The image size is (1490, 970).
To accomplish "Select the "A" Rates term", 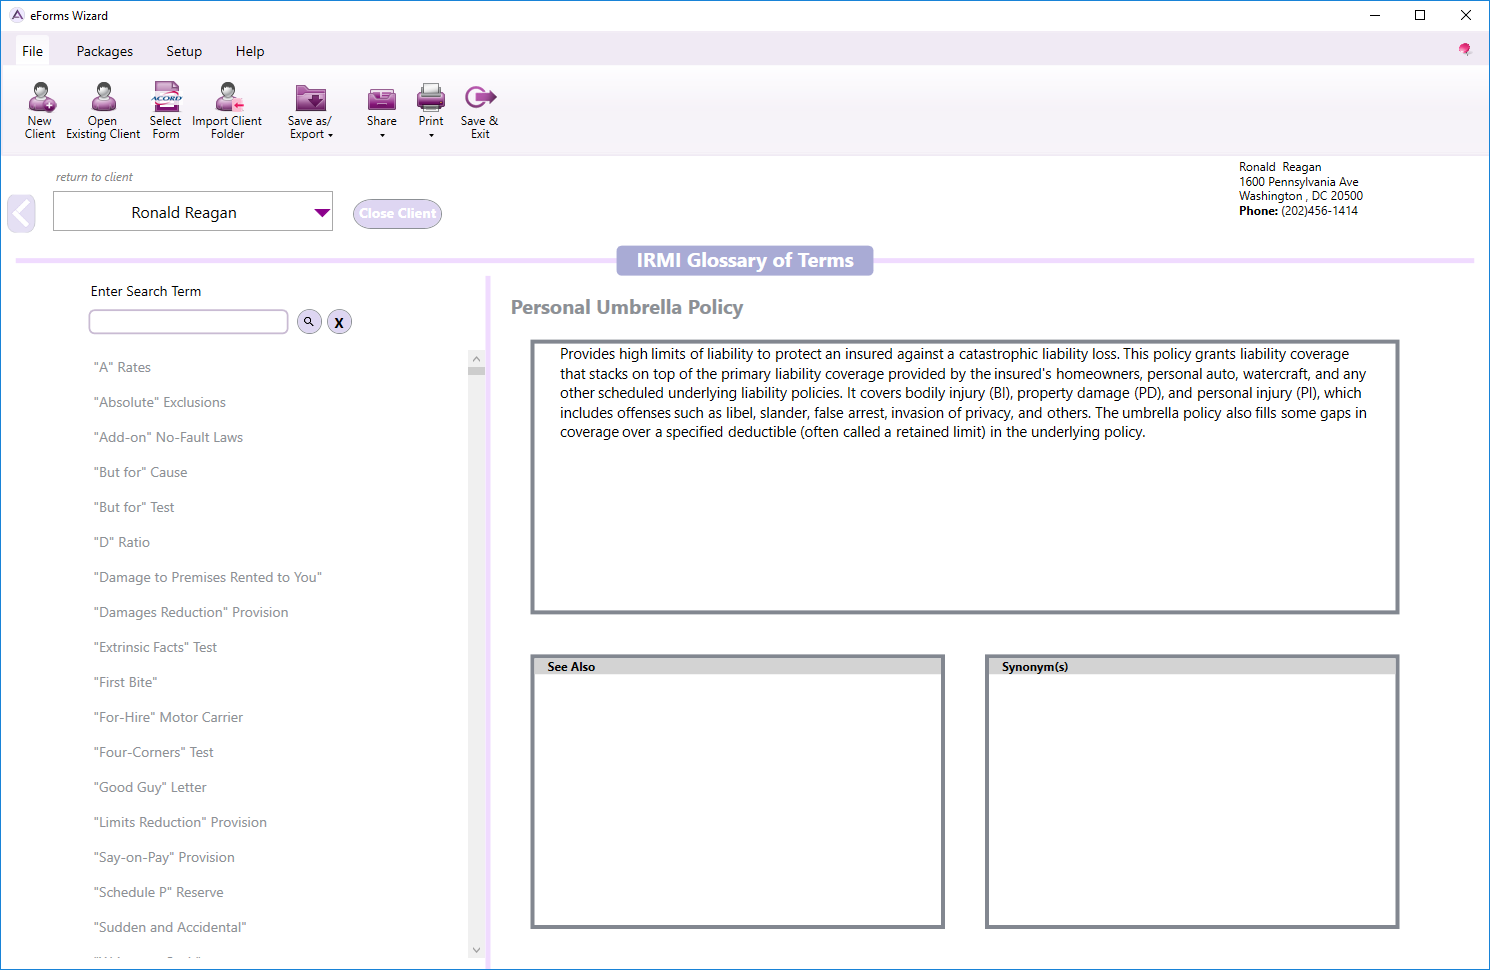I will (x=122, y=367).
